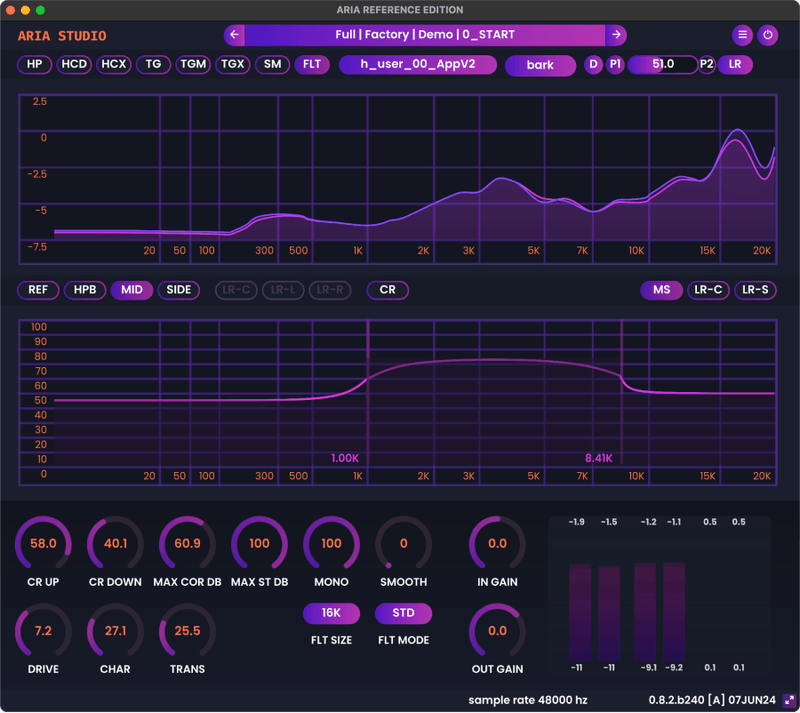Toggle the TGX button
The height and width of the screenshot is (713, 800).
(x=233, y=64)
